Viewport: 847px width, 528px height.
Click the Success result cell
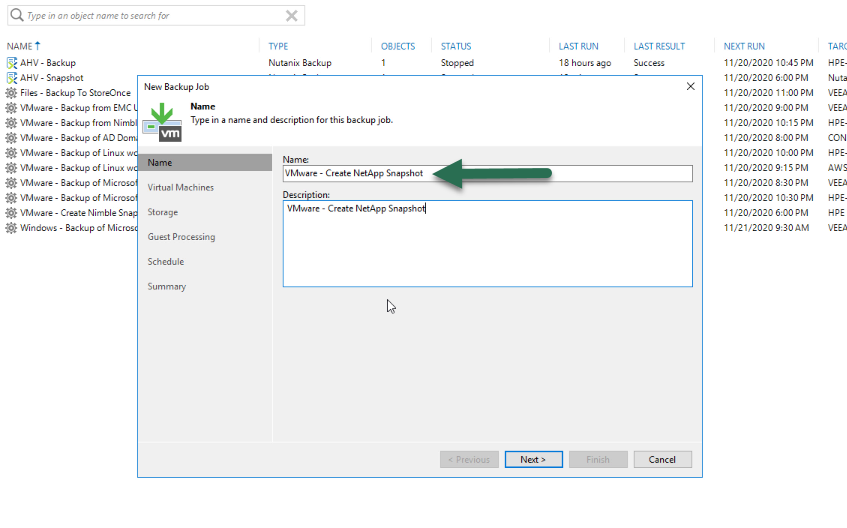[x=649, y=63]
